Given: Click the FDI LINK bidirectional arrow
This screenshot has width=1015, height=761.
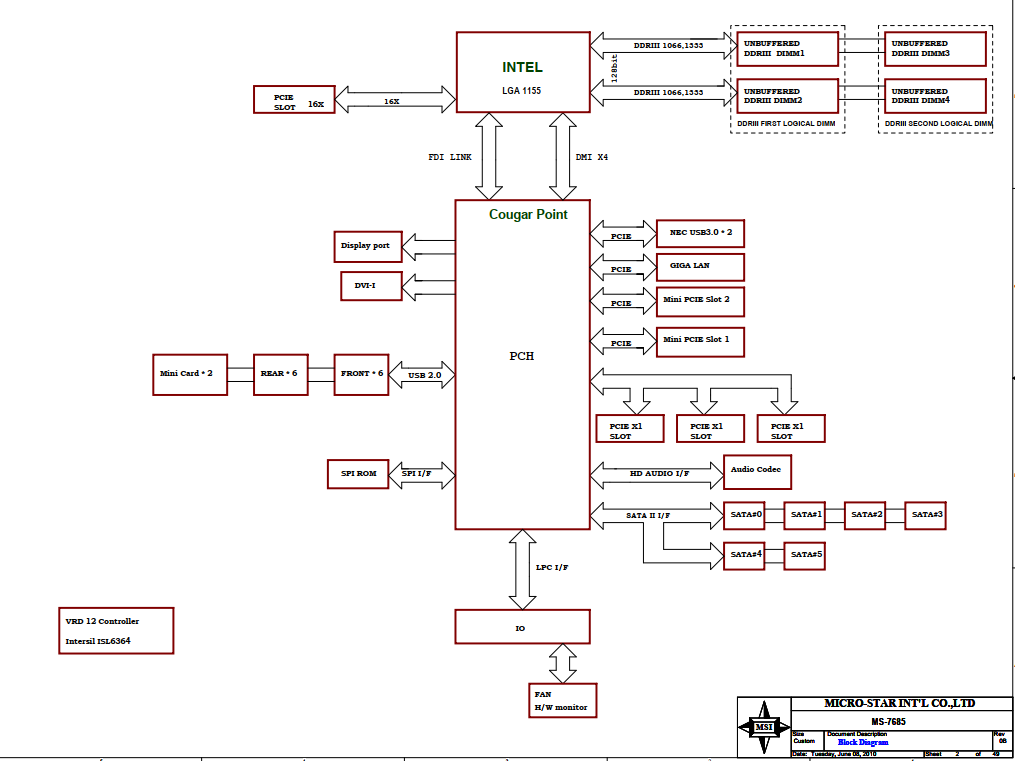Looking at the screenshot, I should [x=490, y=155].
